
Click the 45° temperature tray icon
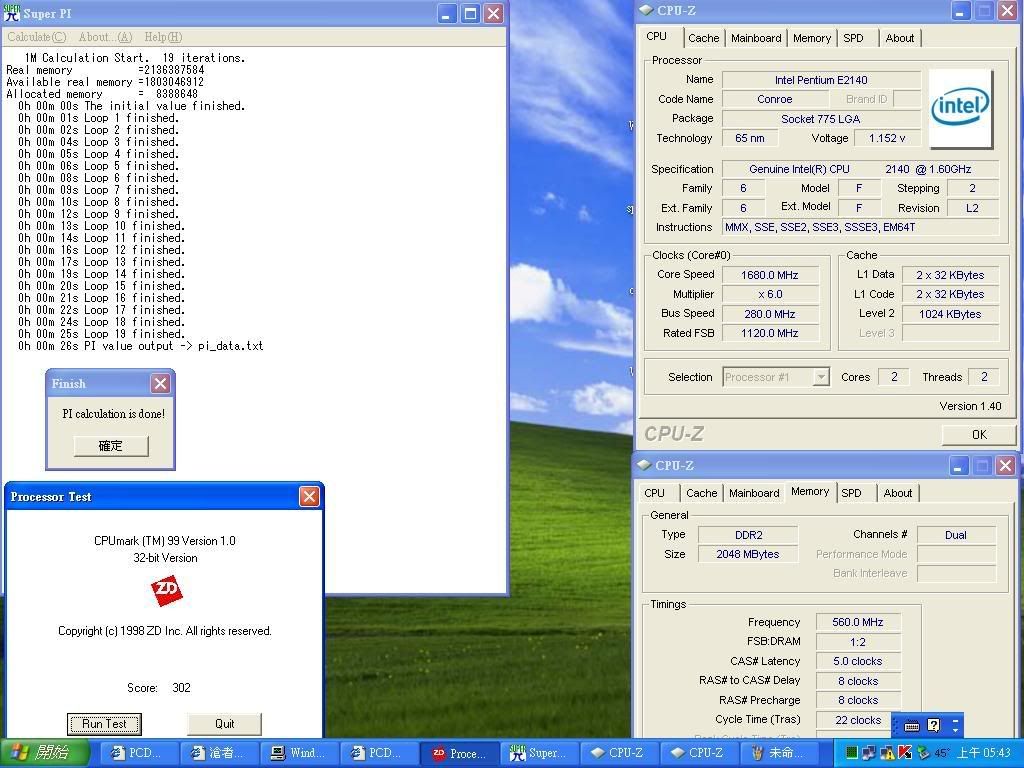941,753
